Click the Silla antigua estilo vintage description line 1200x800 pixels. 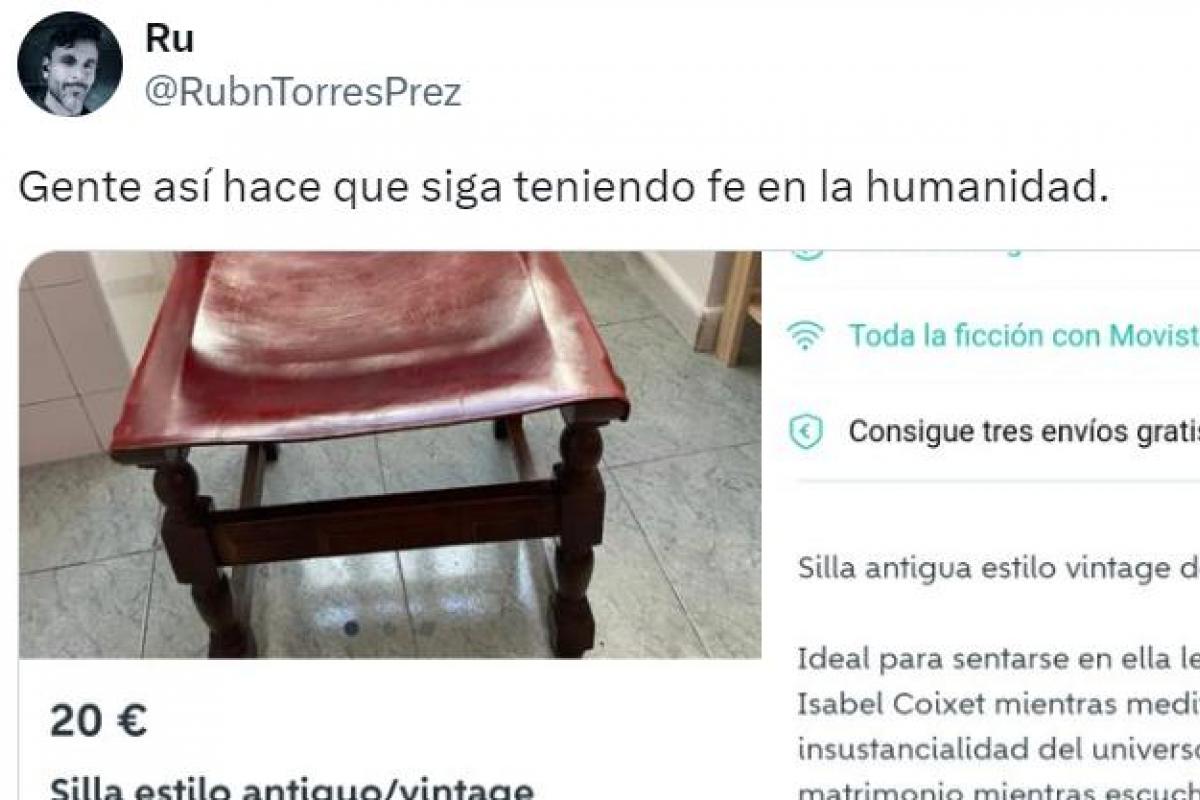pyautogui.click(x=999, y=568)
